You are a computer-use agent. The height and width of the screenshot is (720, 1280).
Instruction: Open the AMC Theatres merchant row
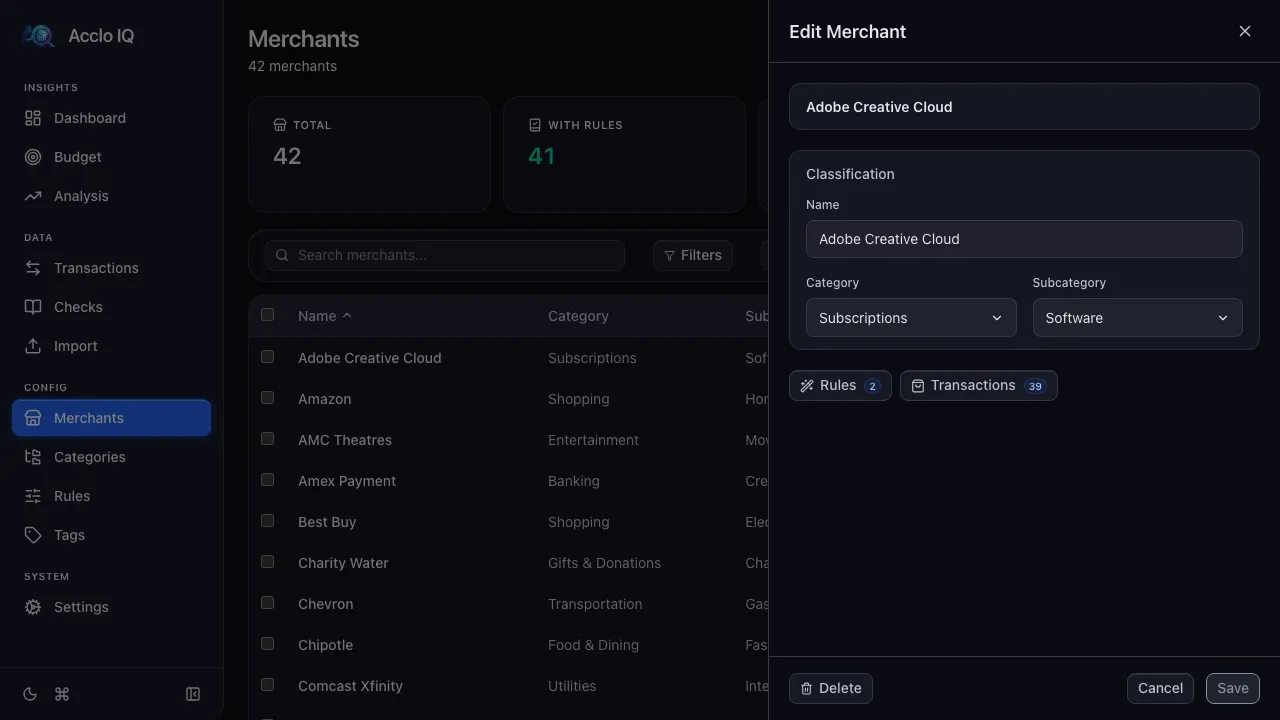click(x=508, y=440)
